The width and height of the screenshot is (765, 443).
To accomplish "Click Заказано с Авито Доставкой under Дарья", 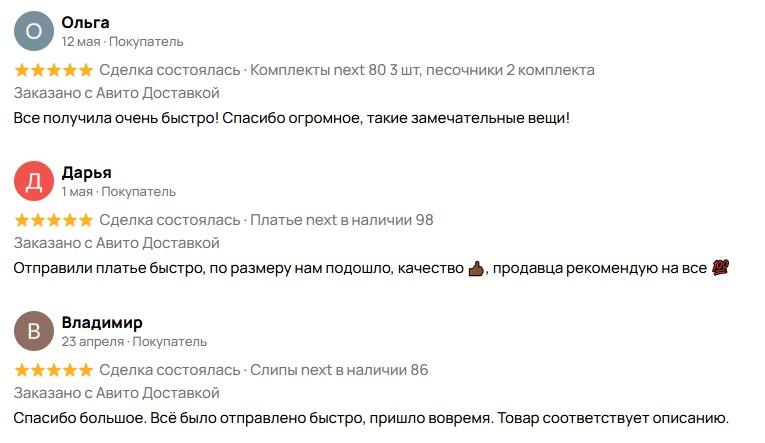I will tap(117, 243).
